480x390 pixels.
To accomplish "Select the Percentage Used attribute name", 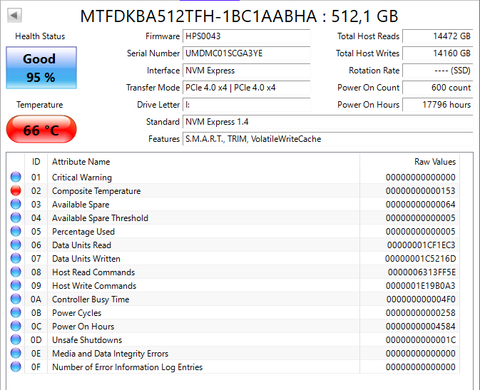I will 83,232.
